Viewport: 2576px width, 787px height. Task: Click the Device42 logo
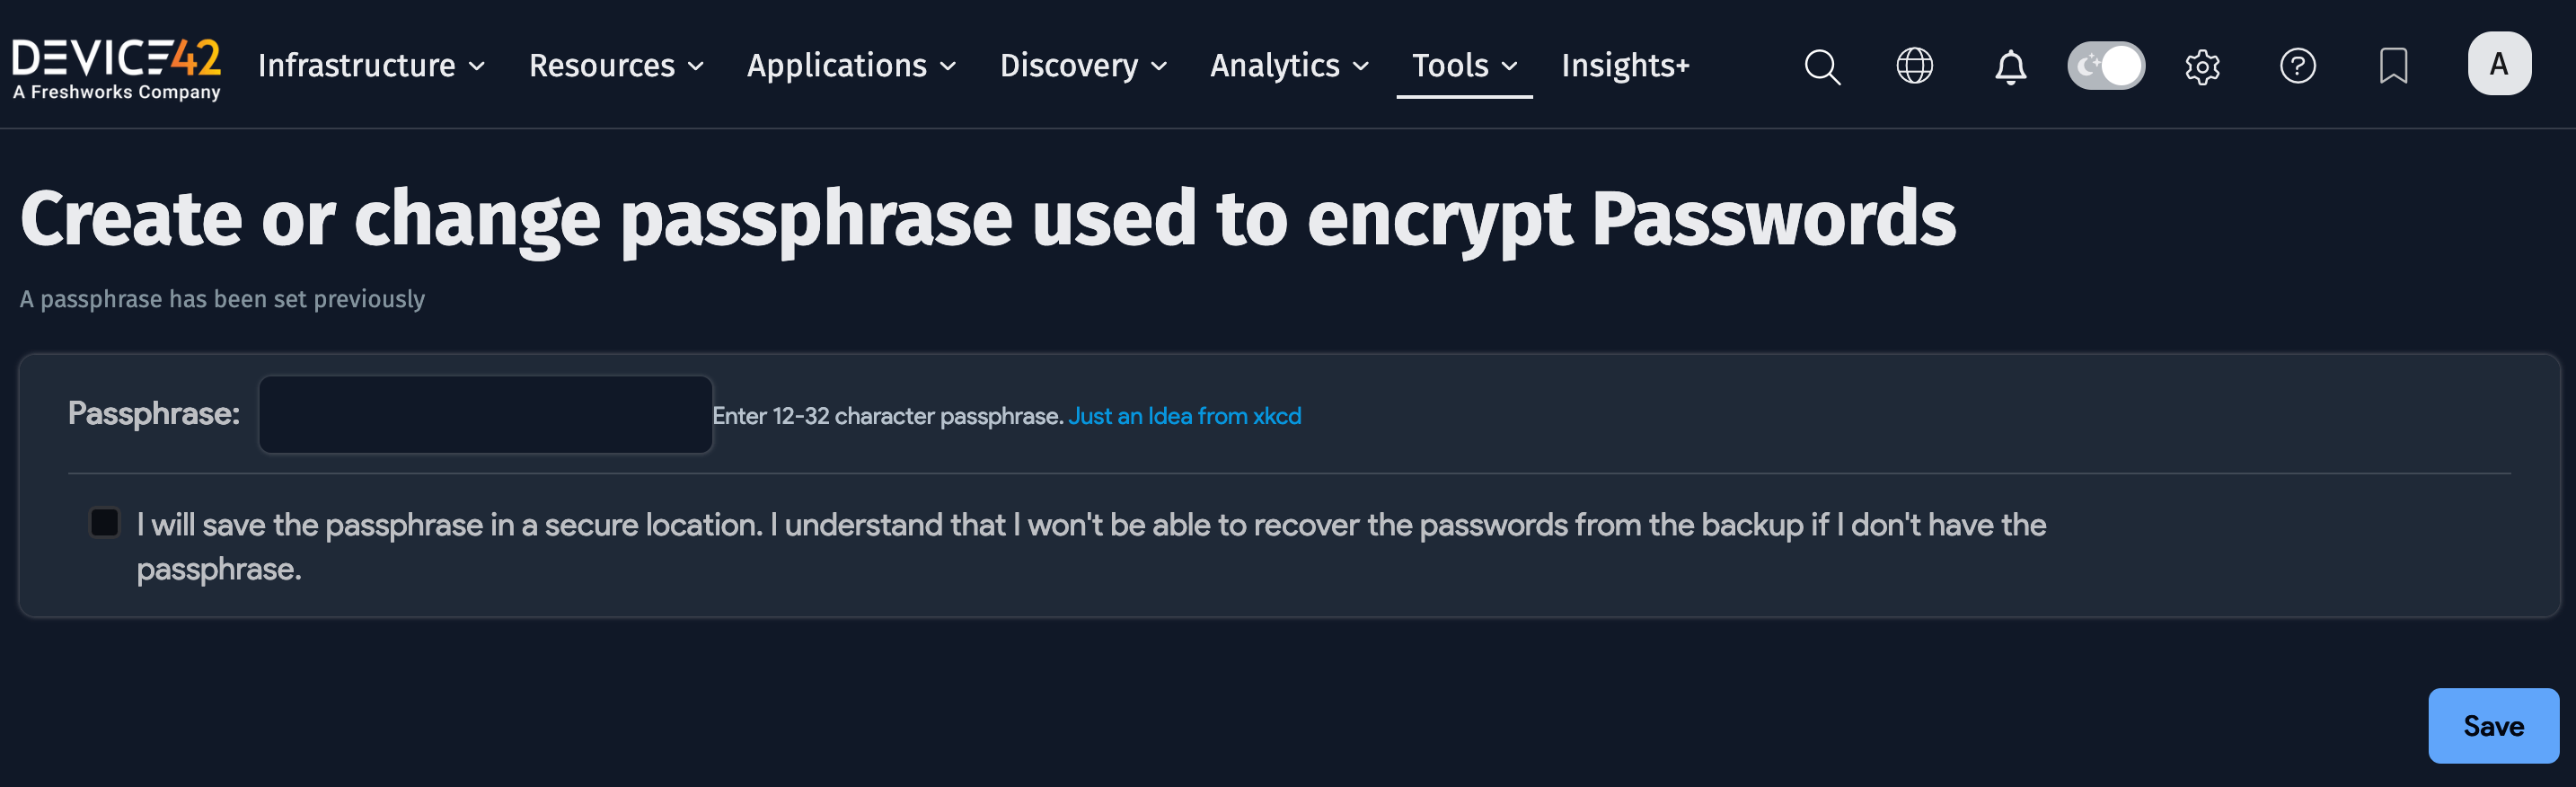pyautogui.click(x=115, y=66)
